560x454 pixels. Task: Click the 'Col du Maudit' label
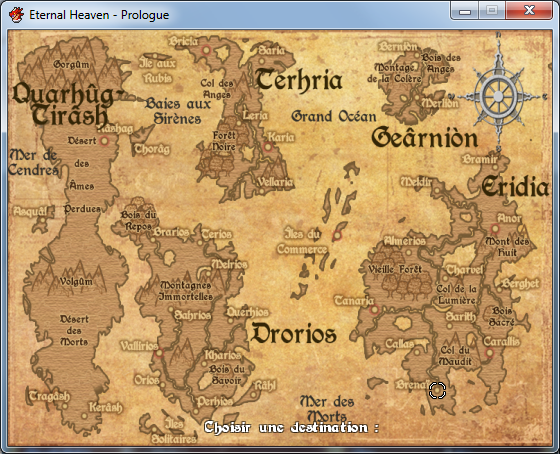(x=455, y=356)
